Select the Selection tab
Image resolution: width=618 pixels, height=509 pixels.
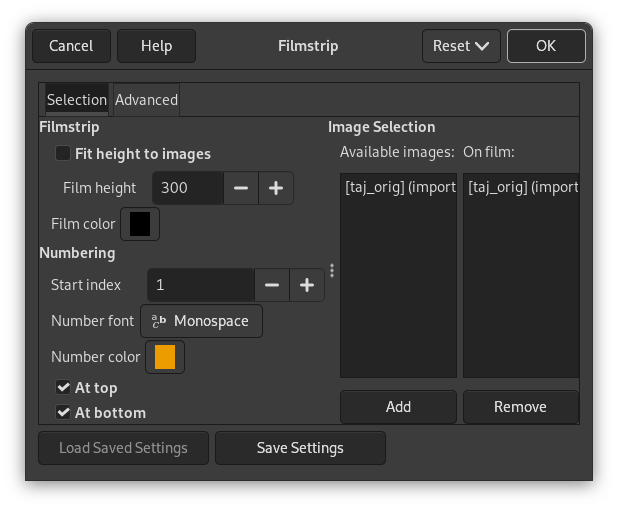(77, 100)
